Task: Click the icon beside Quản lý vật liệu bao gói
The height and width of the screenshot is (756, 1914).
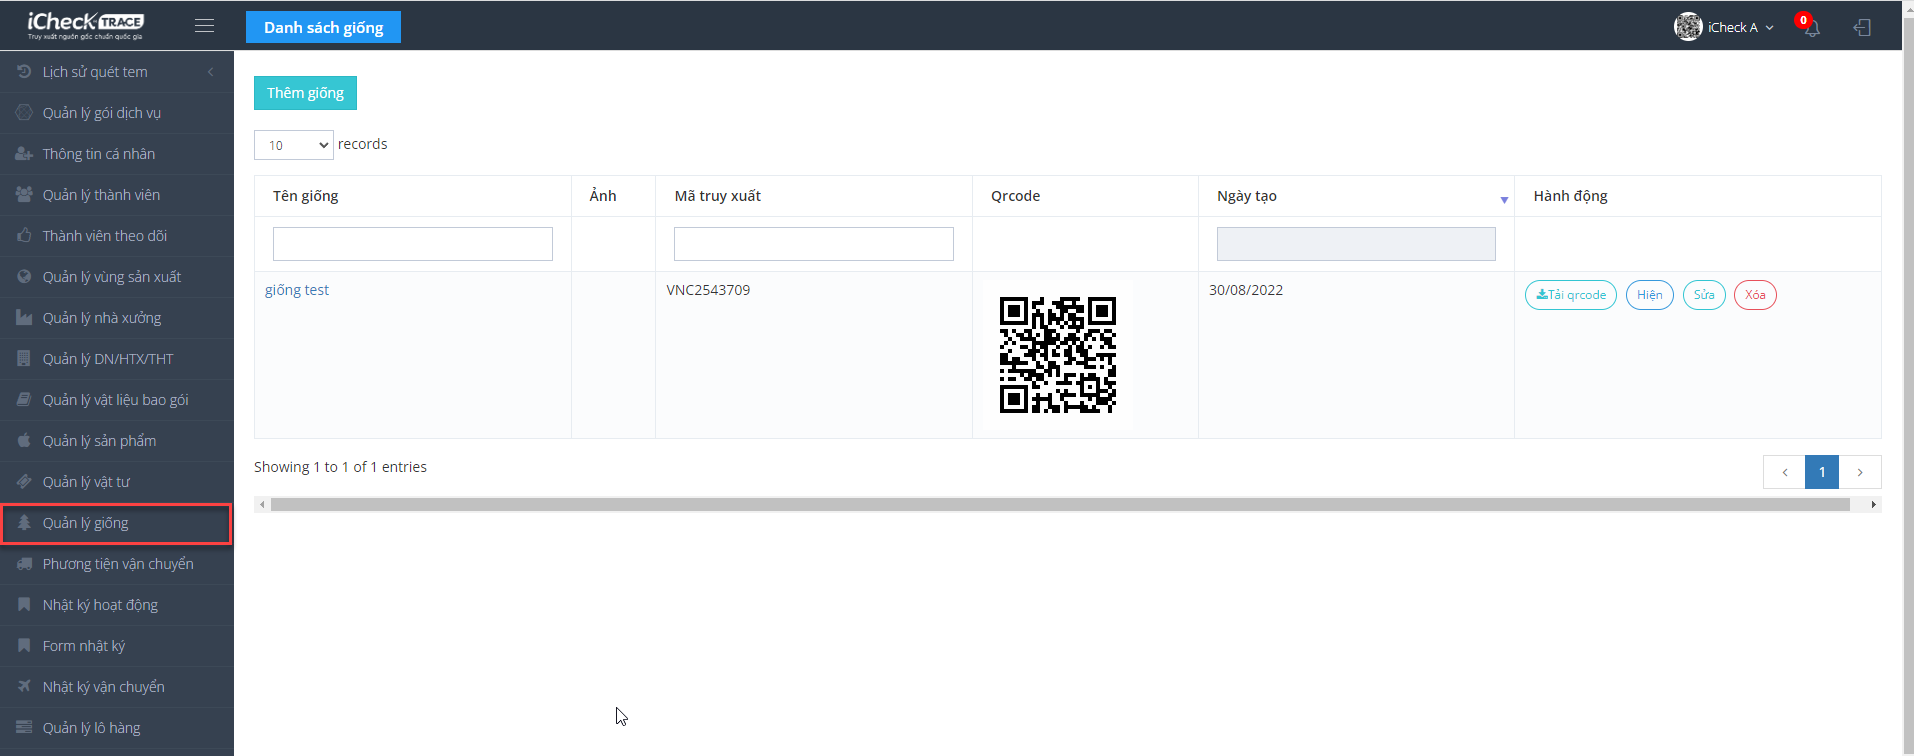Action: [x=24, y=399]
